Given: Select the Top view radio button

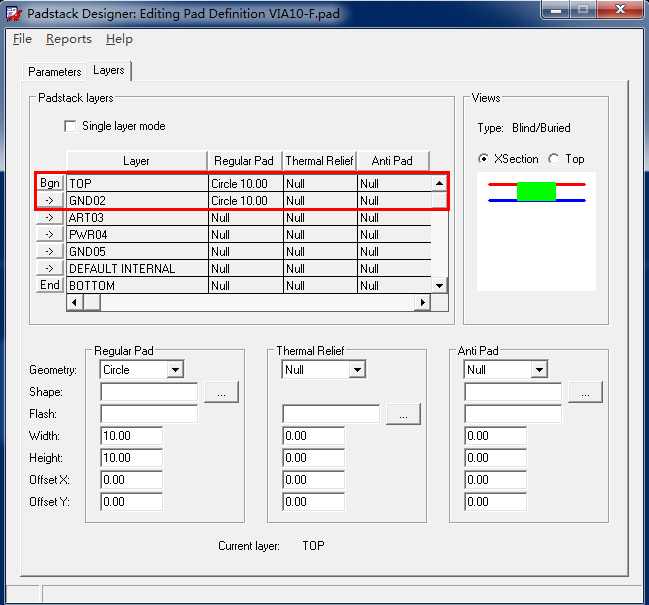Looking at the screenshot, I should tap(553, 158).
